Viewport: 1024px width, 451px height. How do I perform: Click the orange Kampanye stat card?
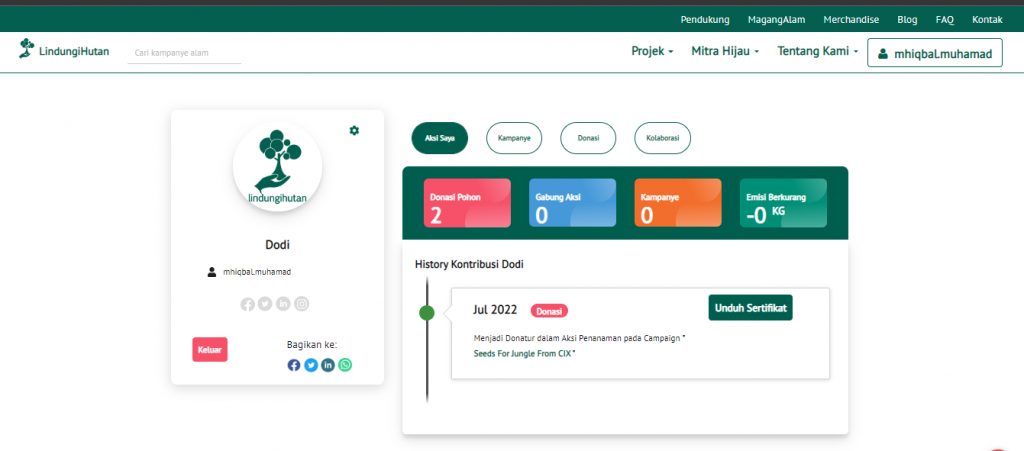click(x=678, y=203)
